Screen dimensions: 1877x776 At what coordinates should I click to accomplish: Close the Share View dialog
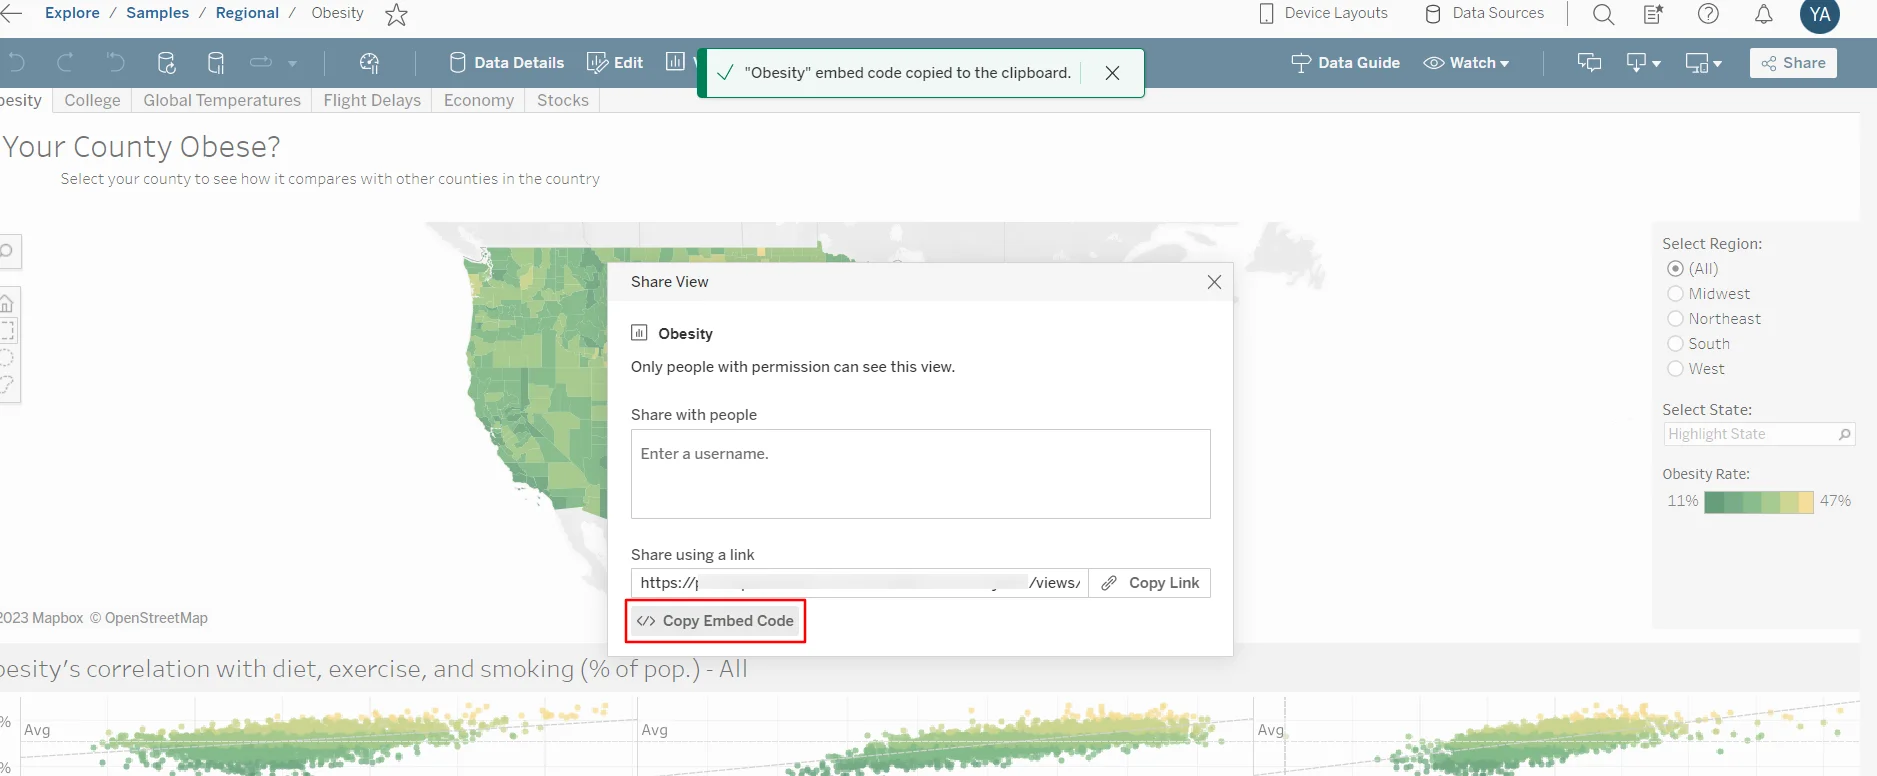[1214, 282]
